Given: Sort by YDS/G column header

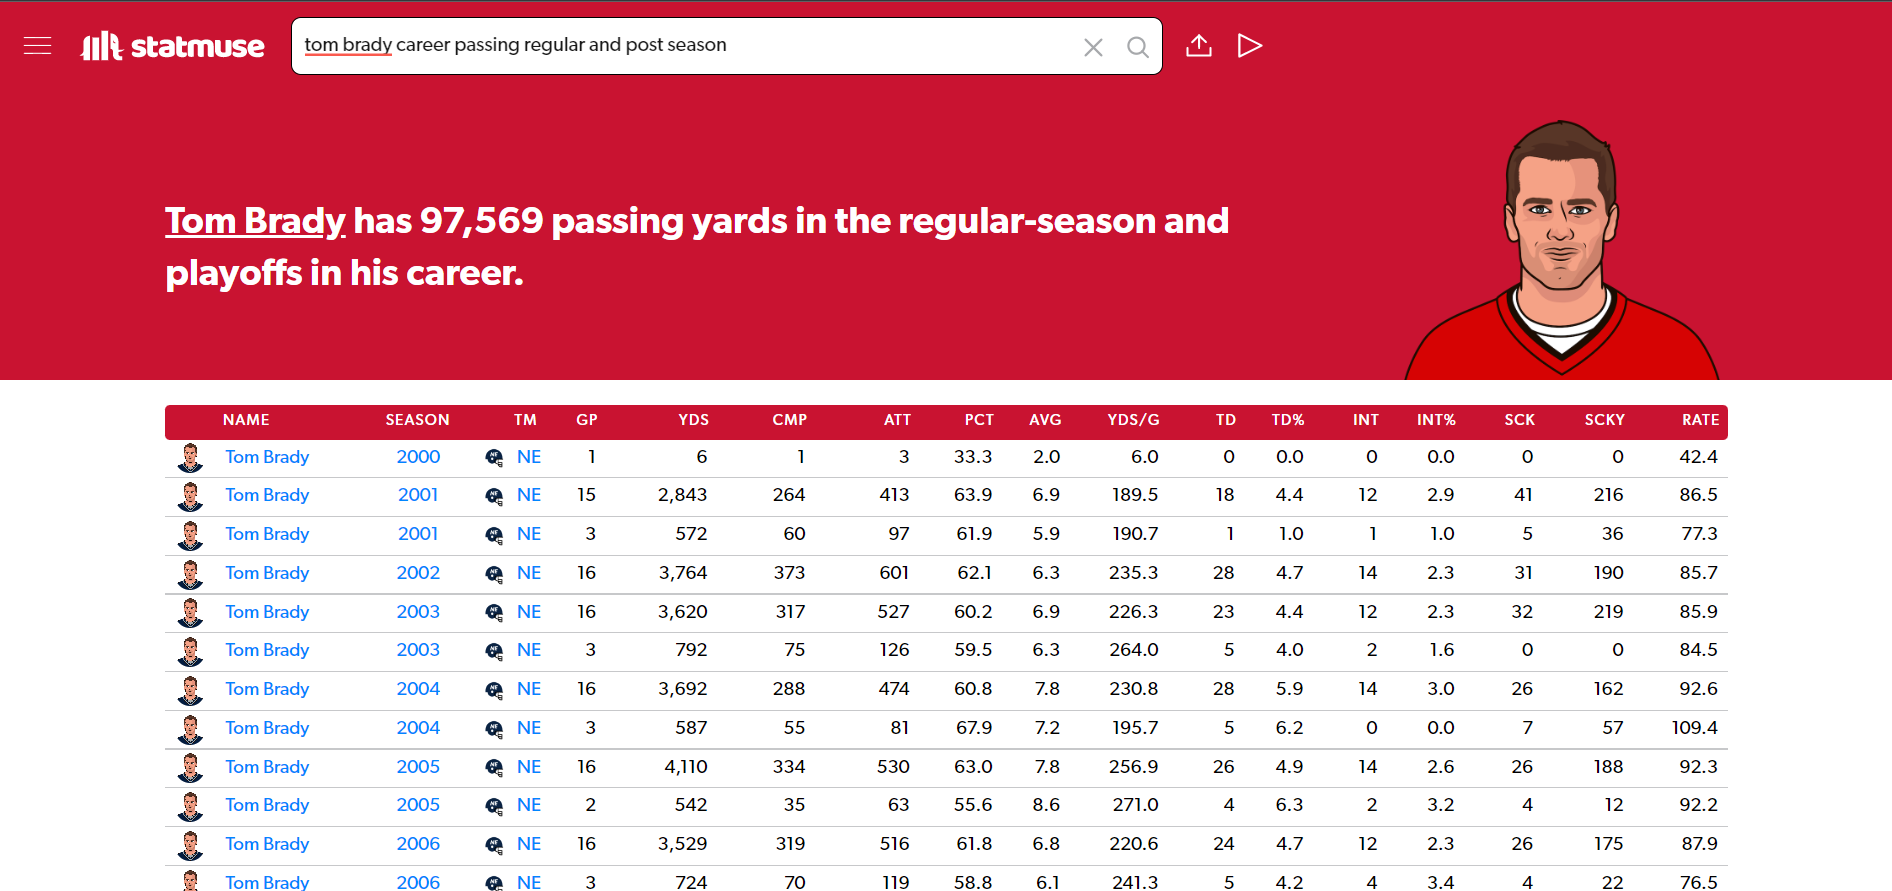Looking at the screenshot, I should (1133, 420).
